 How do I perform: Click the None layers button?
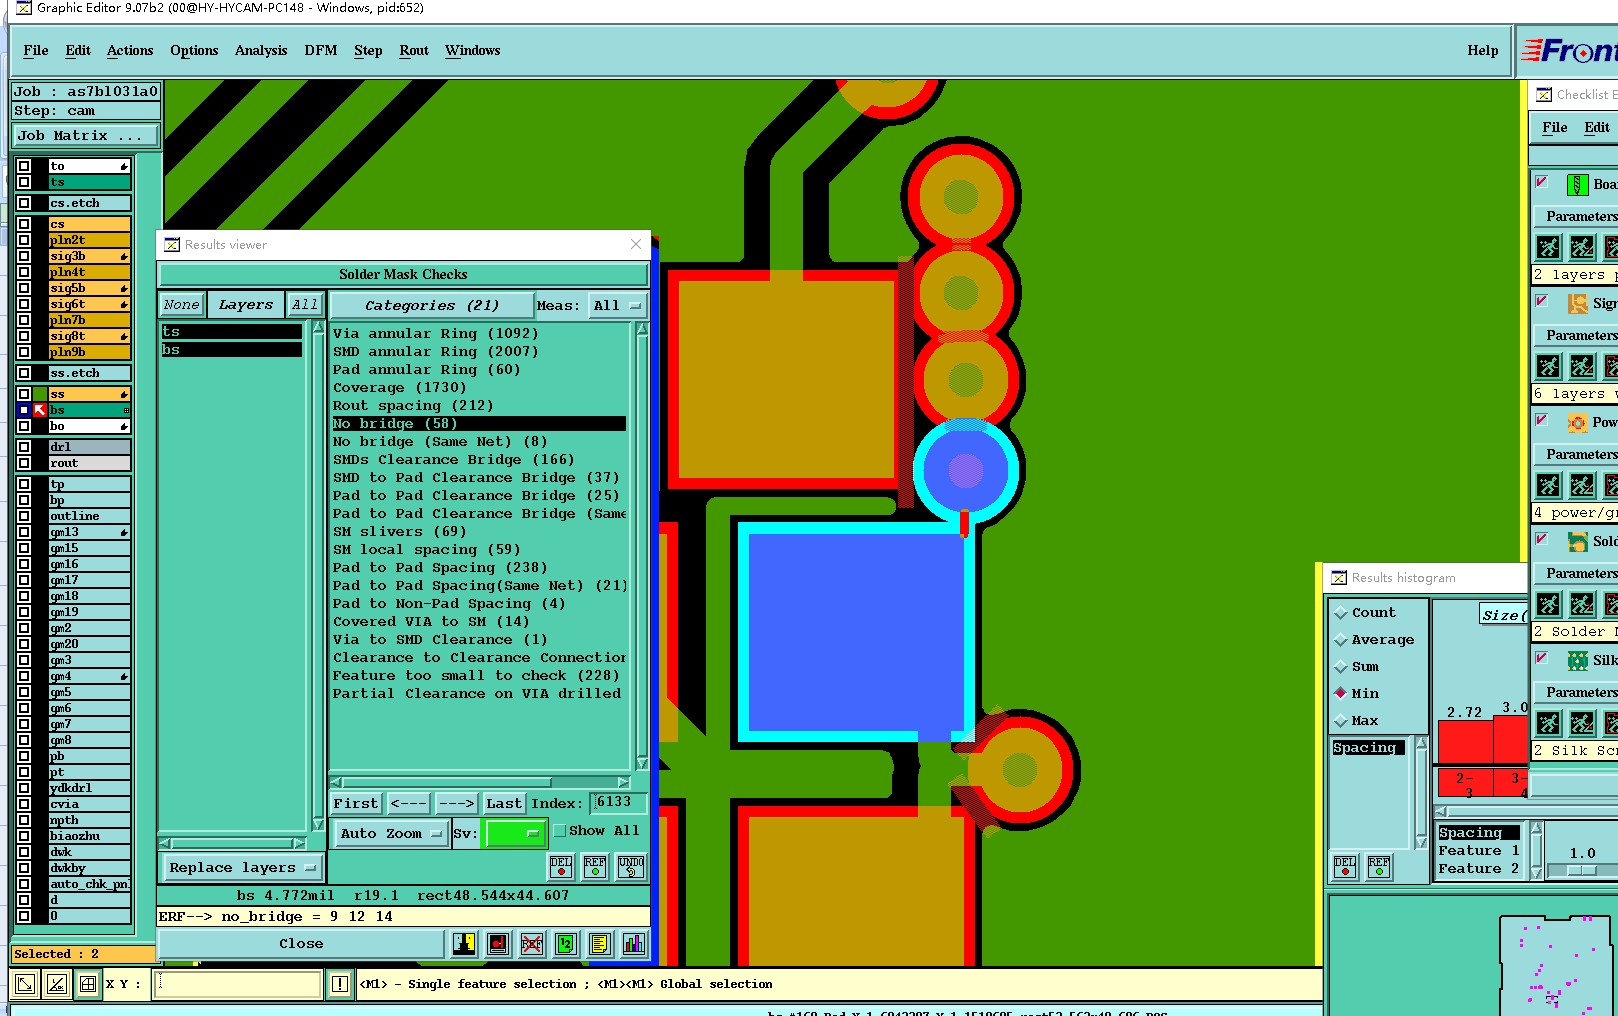[182, 305]
